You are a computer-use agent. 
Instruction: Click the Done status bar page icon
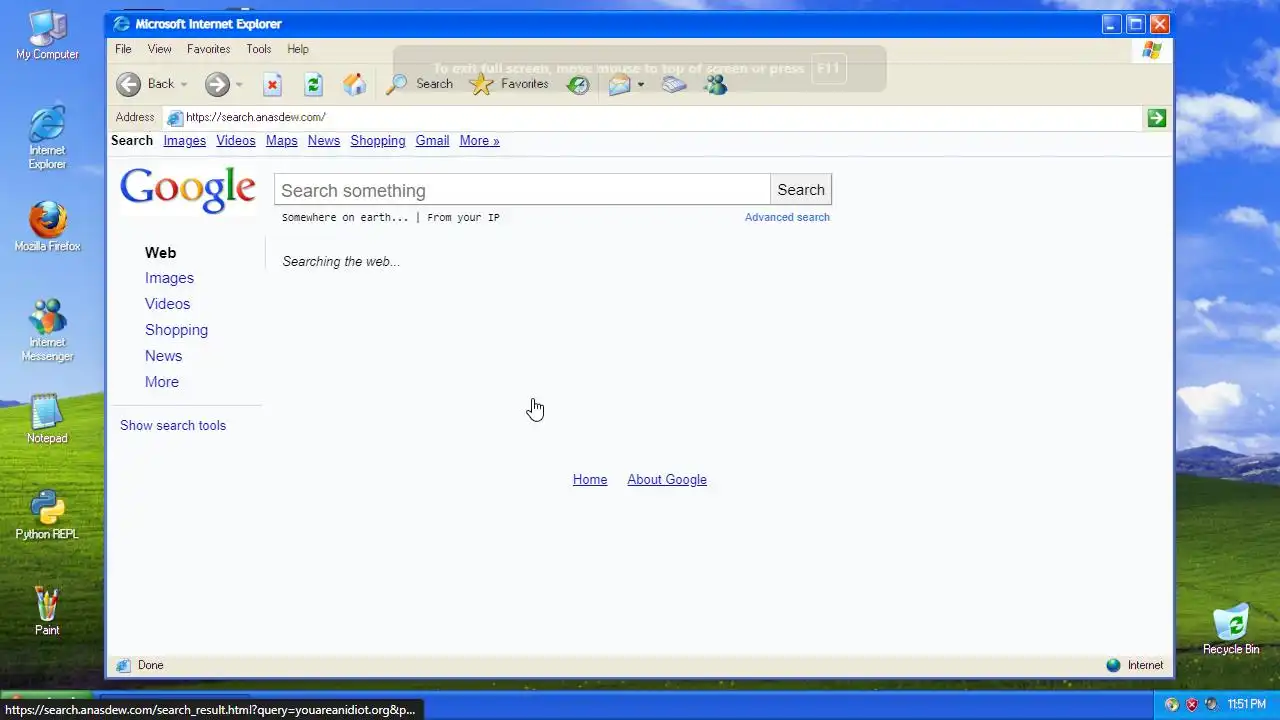(x=123, y=665)
